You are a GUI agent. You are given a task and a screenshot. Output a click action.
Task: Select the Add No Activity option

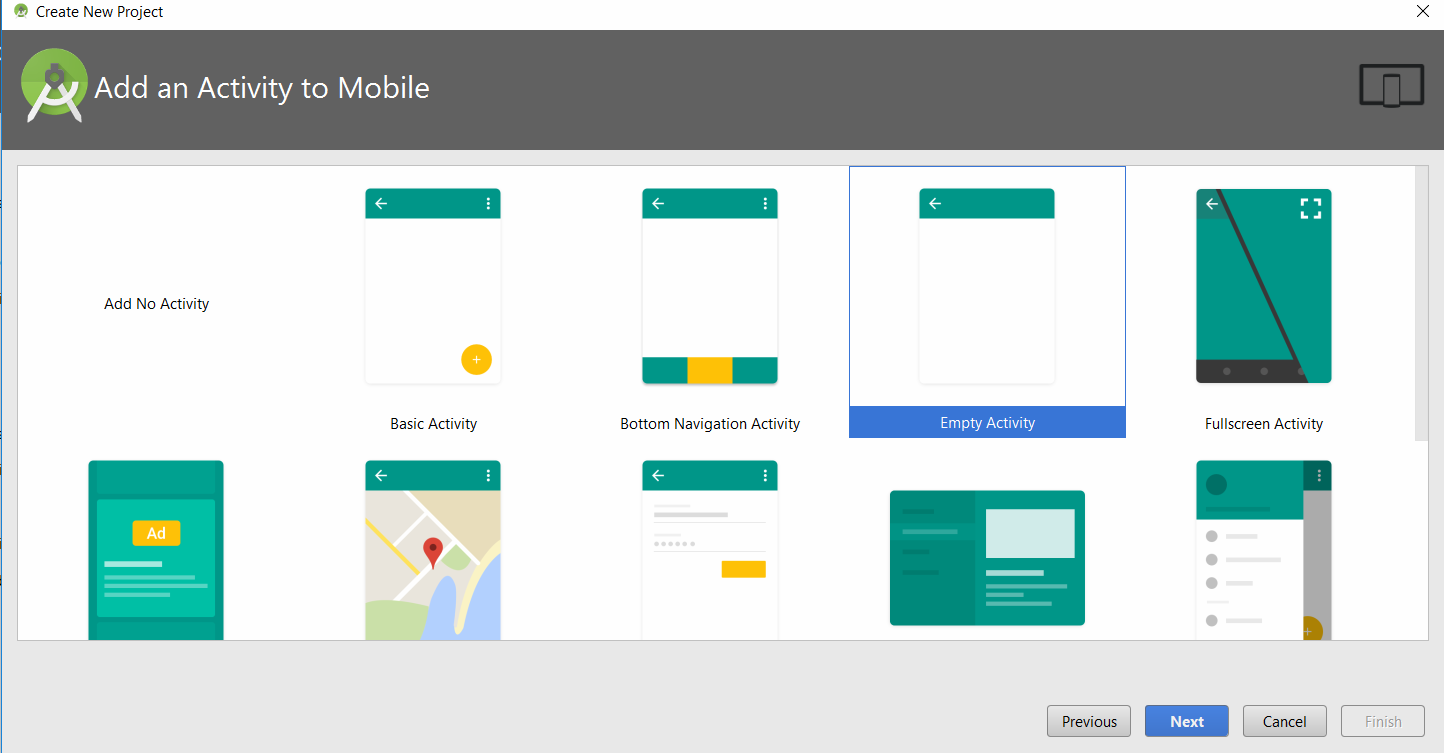click(x=157, y=304)
